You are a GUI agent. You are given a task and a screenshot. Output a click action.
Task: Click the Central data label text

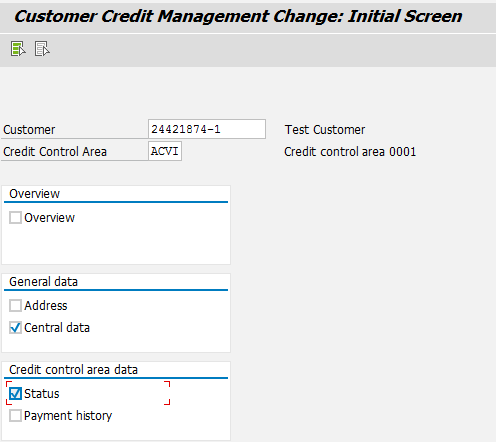(57, 328)
